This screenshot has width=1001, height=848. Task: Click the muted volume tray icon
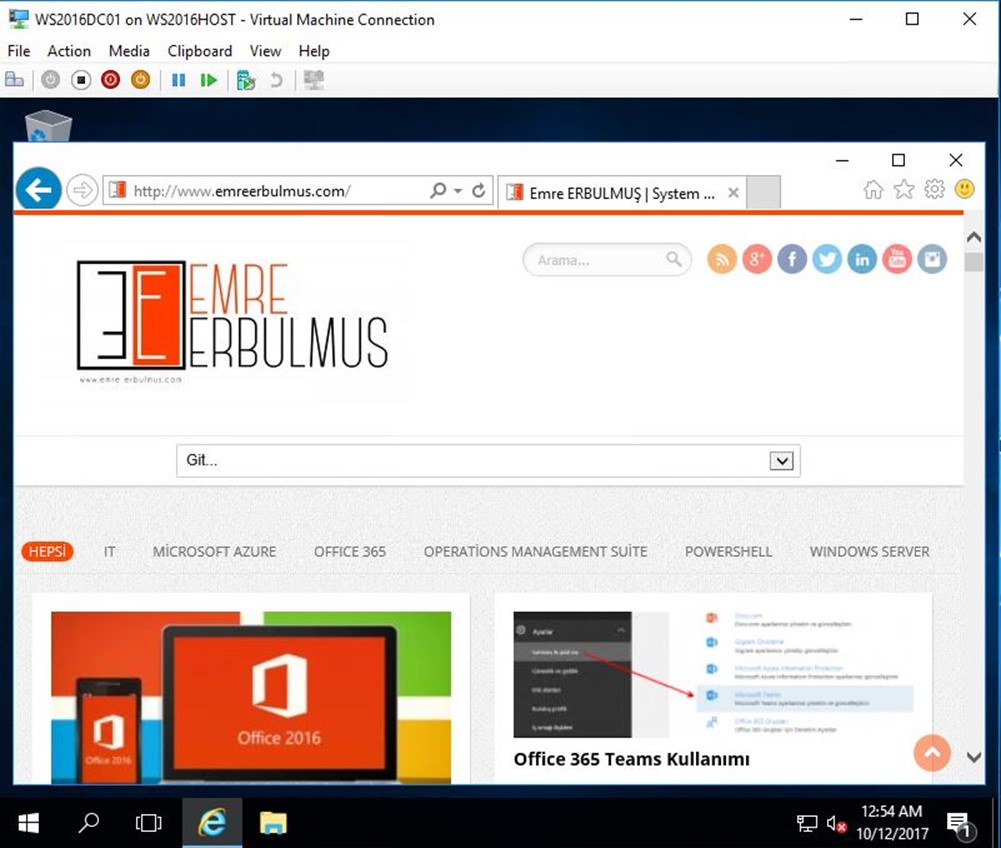(x=836, y=824)
